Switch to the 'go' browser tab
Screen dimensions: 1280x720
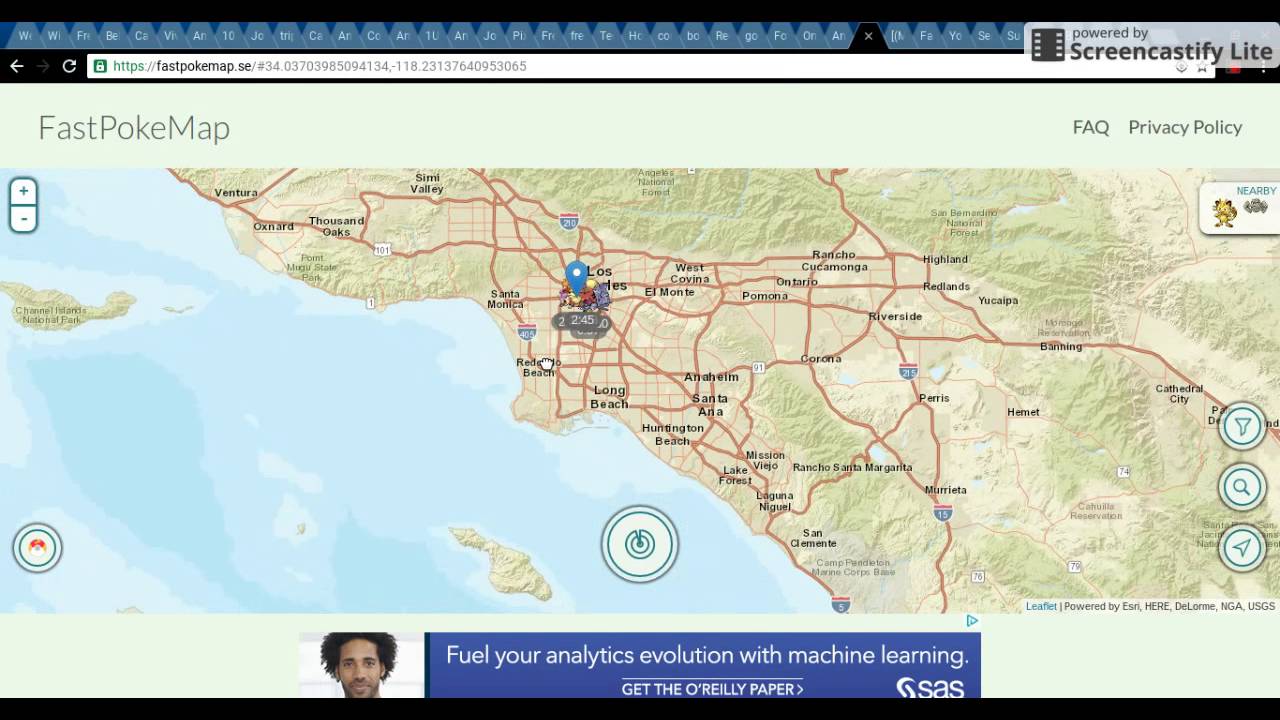pos(751,36)
